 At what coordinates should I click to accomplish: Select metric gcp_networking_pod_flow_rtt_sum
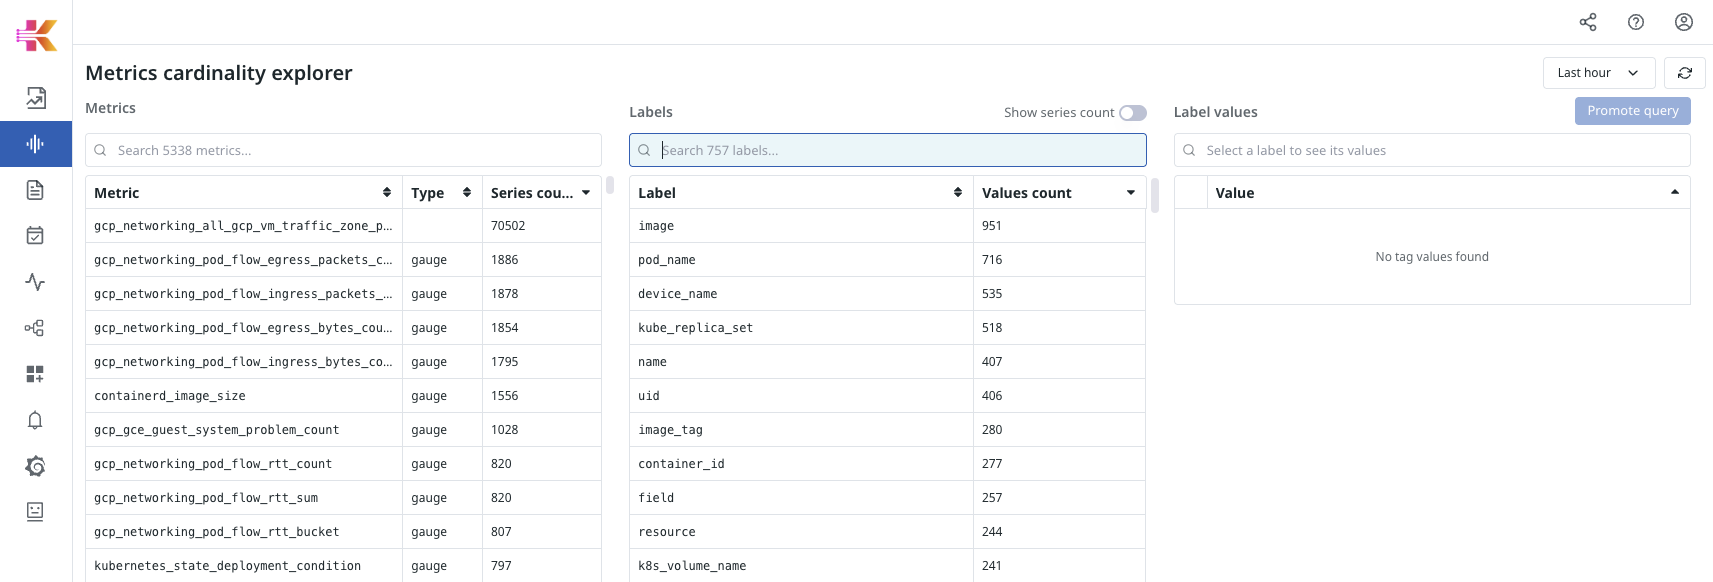click(206, 498)
